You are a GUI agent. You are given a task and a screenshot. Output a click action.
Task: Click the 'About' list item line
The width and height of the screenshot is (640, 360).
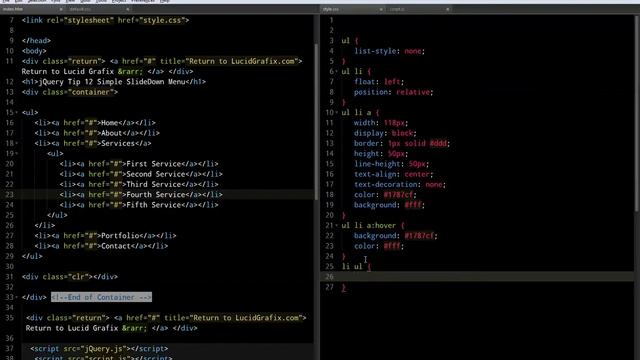coord(97,133)
